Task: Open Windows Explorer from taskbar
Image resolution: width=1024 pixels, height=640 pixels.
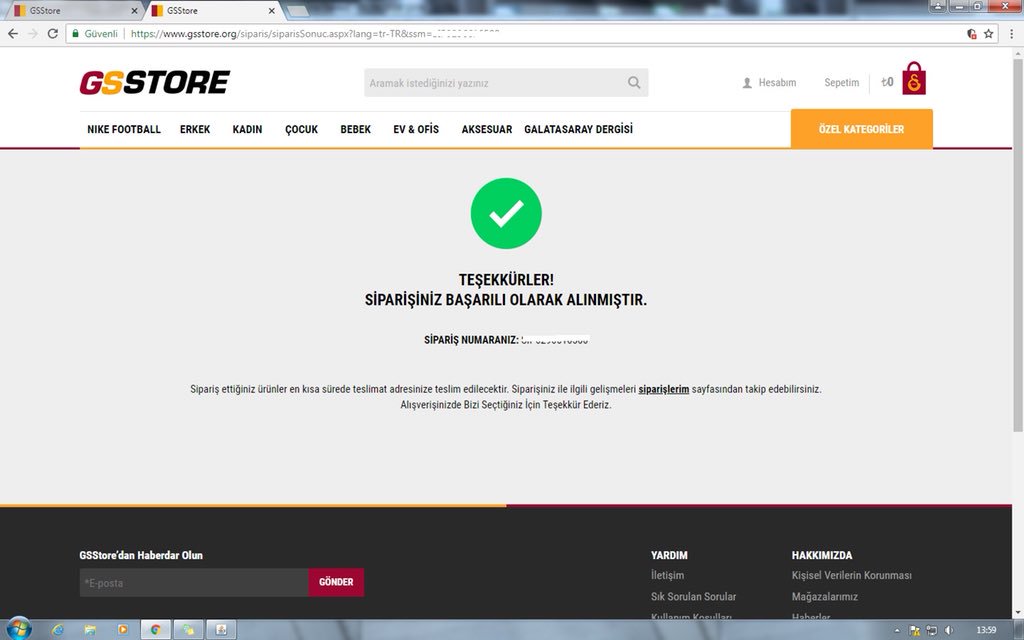Action: click(x=90, y=630)
